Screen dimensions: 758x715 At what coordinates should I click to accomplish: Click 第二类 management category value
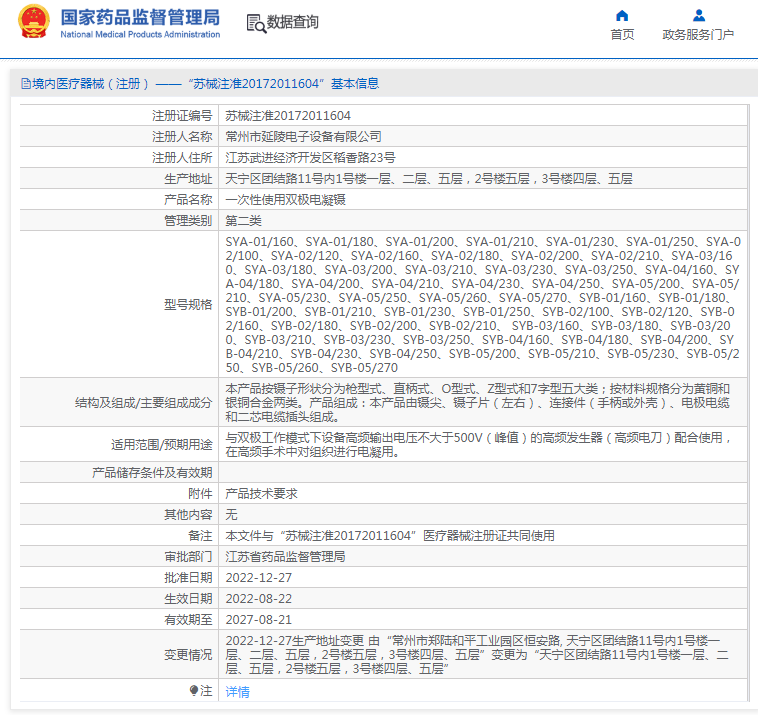(x=243, y=221)
